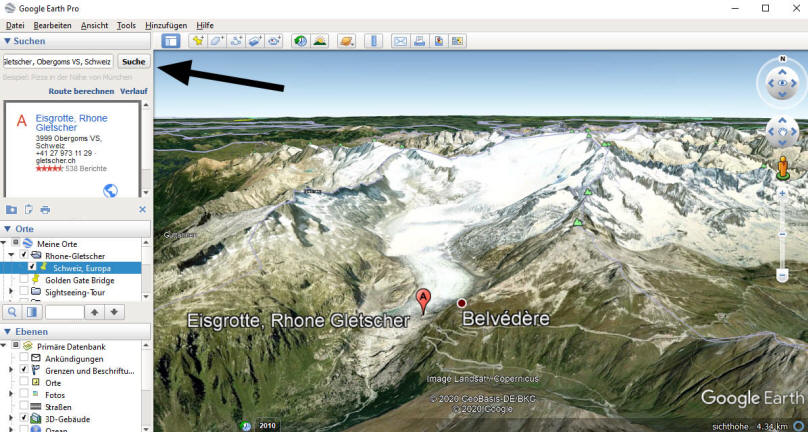
Task: Clear search results with the blue X
Action: click(x=143, y=209)
